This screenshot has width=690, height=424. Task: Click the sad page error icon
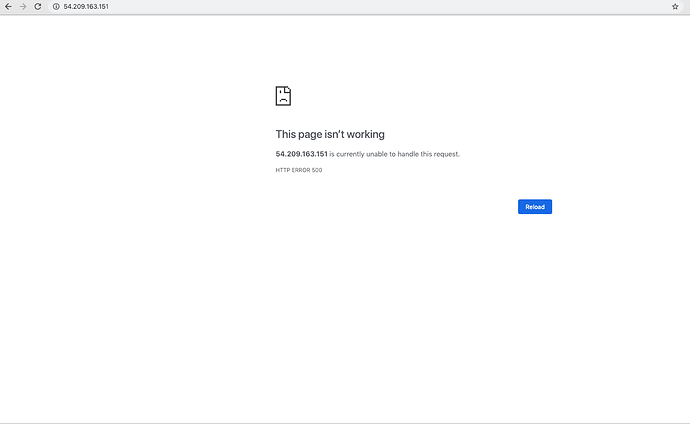tap(283, 96)
